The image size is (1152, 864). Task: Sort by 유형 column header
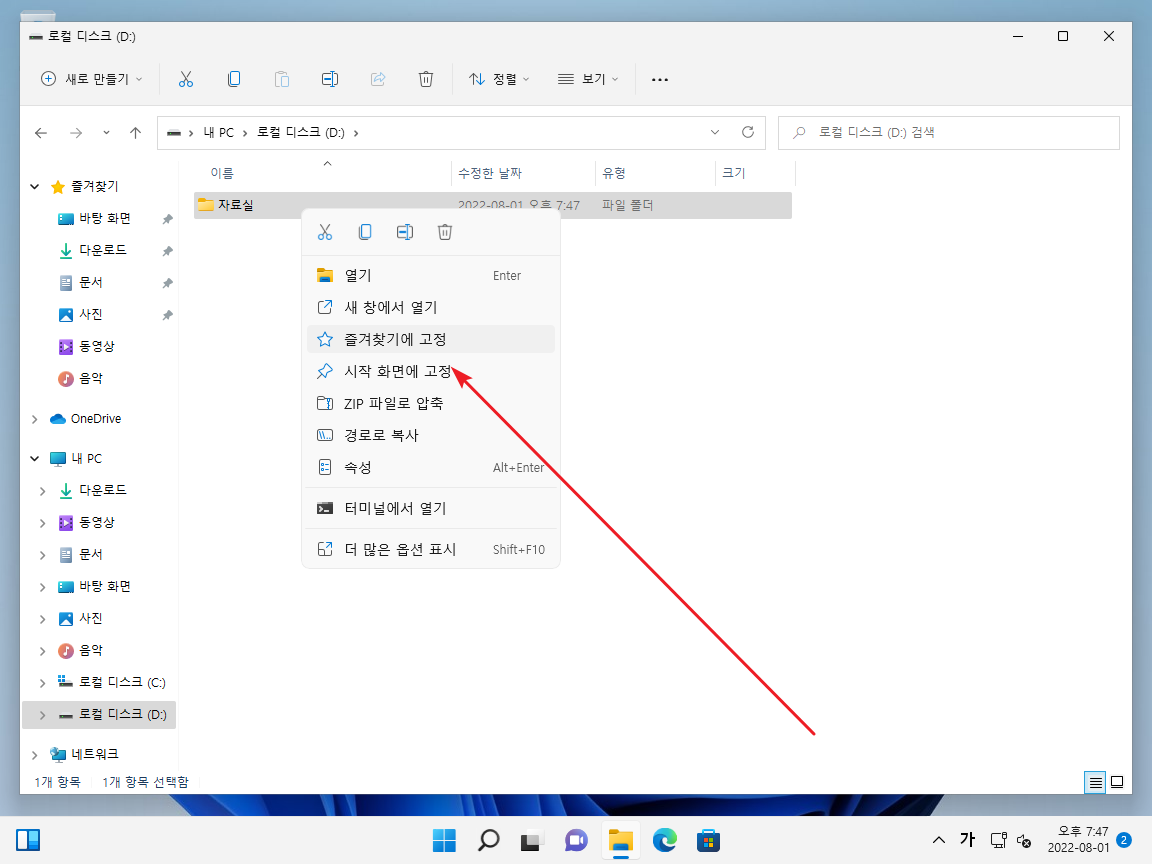pos(654,173)
